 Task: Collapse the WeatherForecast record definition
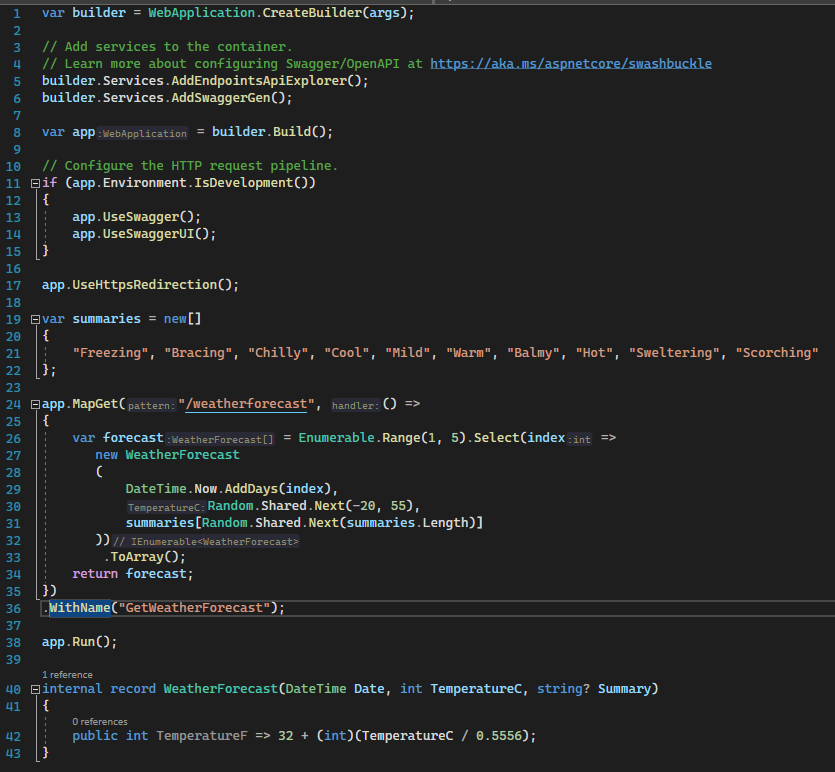pyautogui.click(x=35, y=688)
